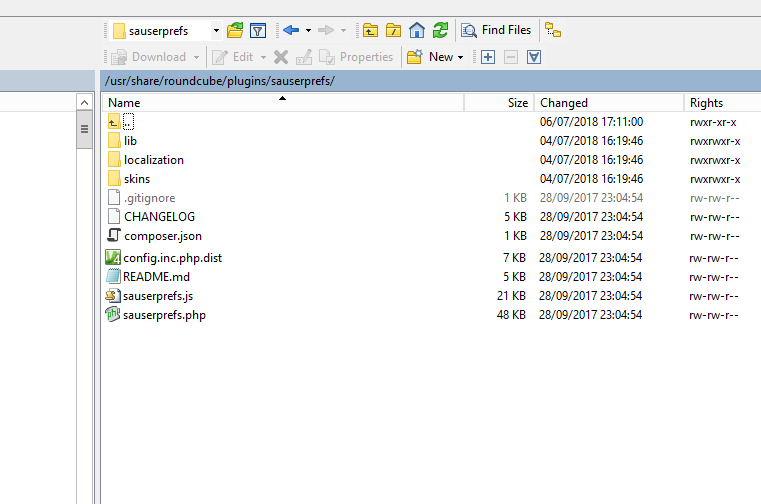Show the directory tree panel icon
Screen dimensions: 761x504
[x=553, y=30]
